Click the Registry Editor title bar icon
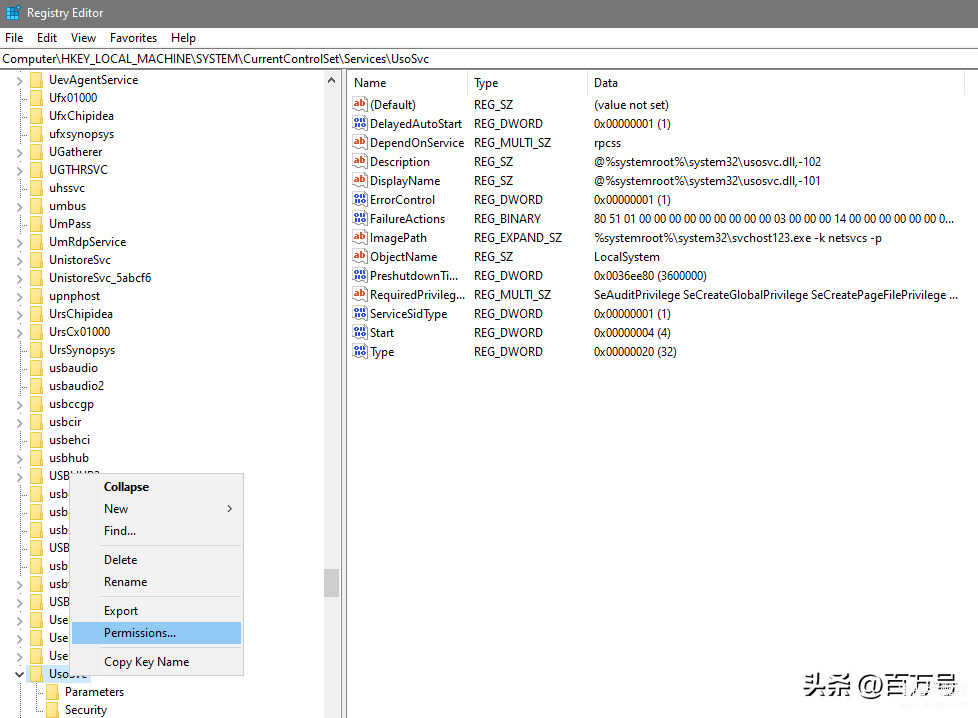This screenshot has width=978, height=718. click(x=13, y=13)
